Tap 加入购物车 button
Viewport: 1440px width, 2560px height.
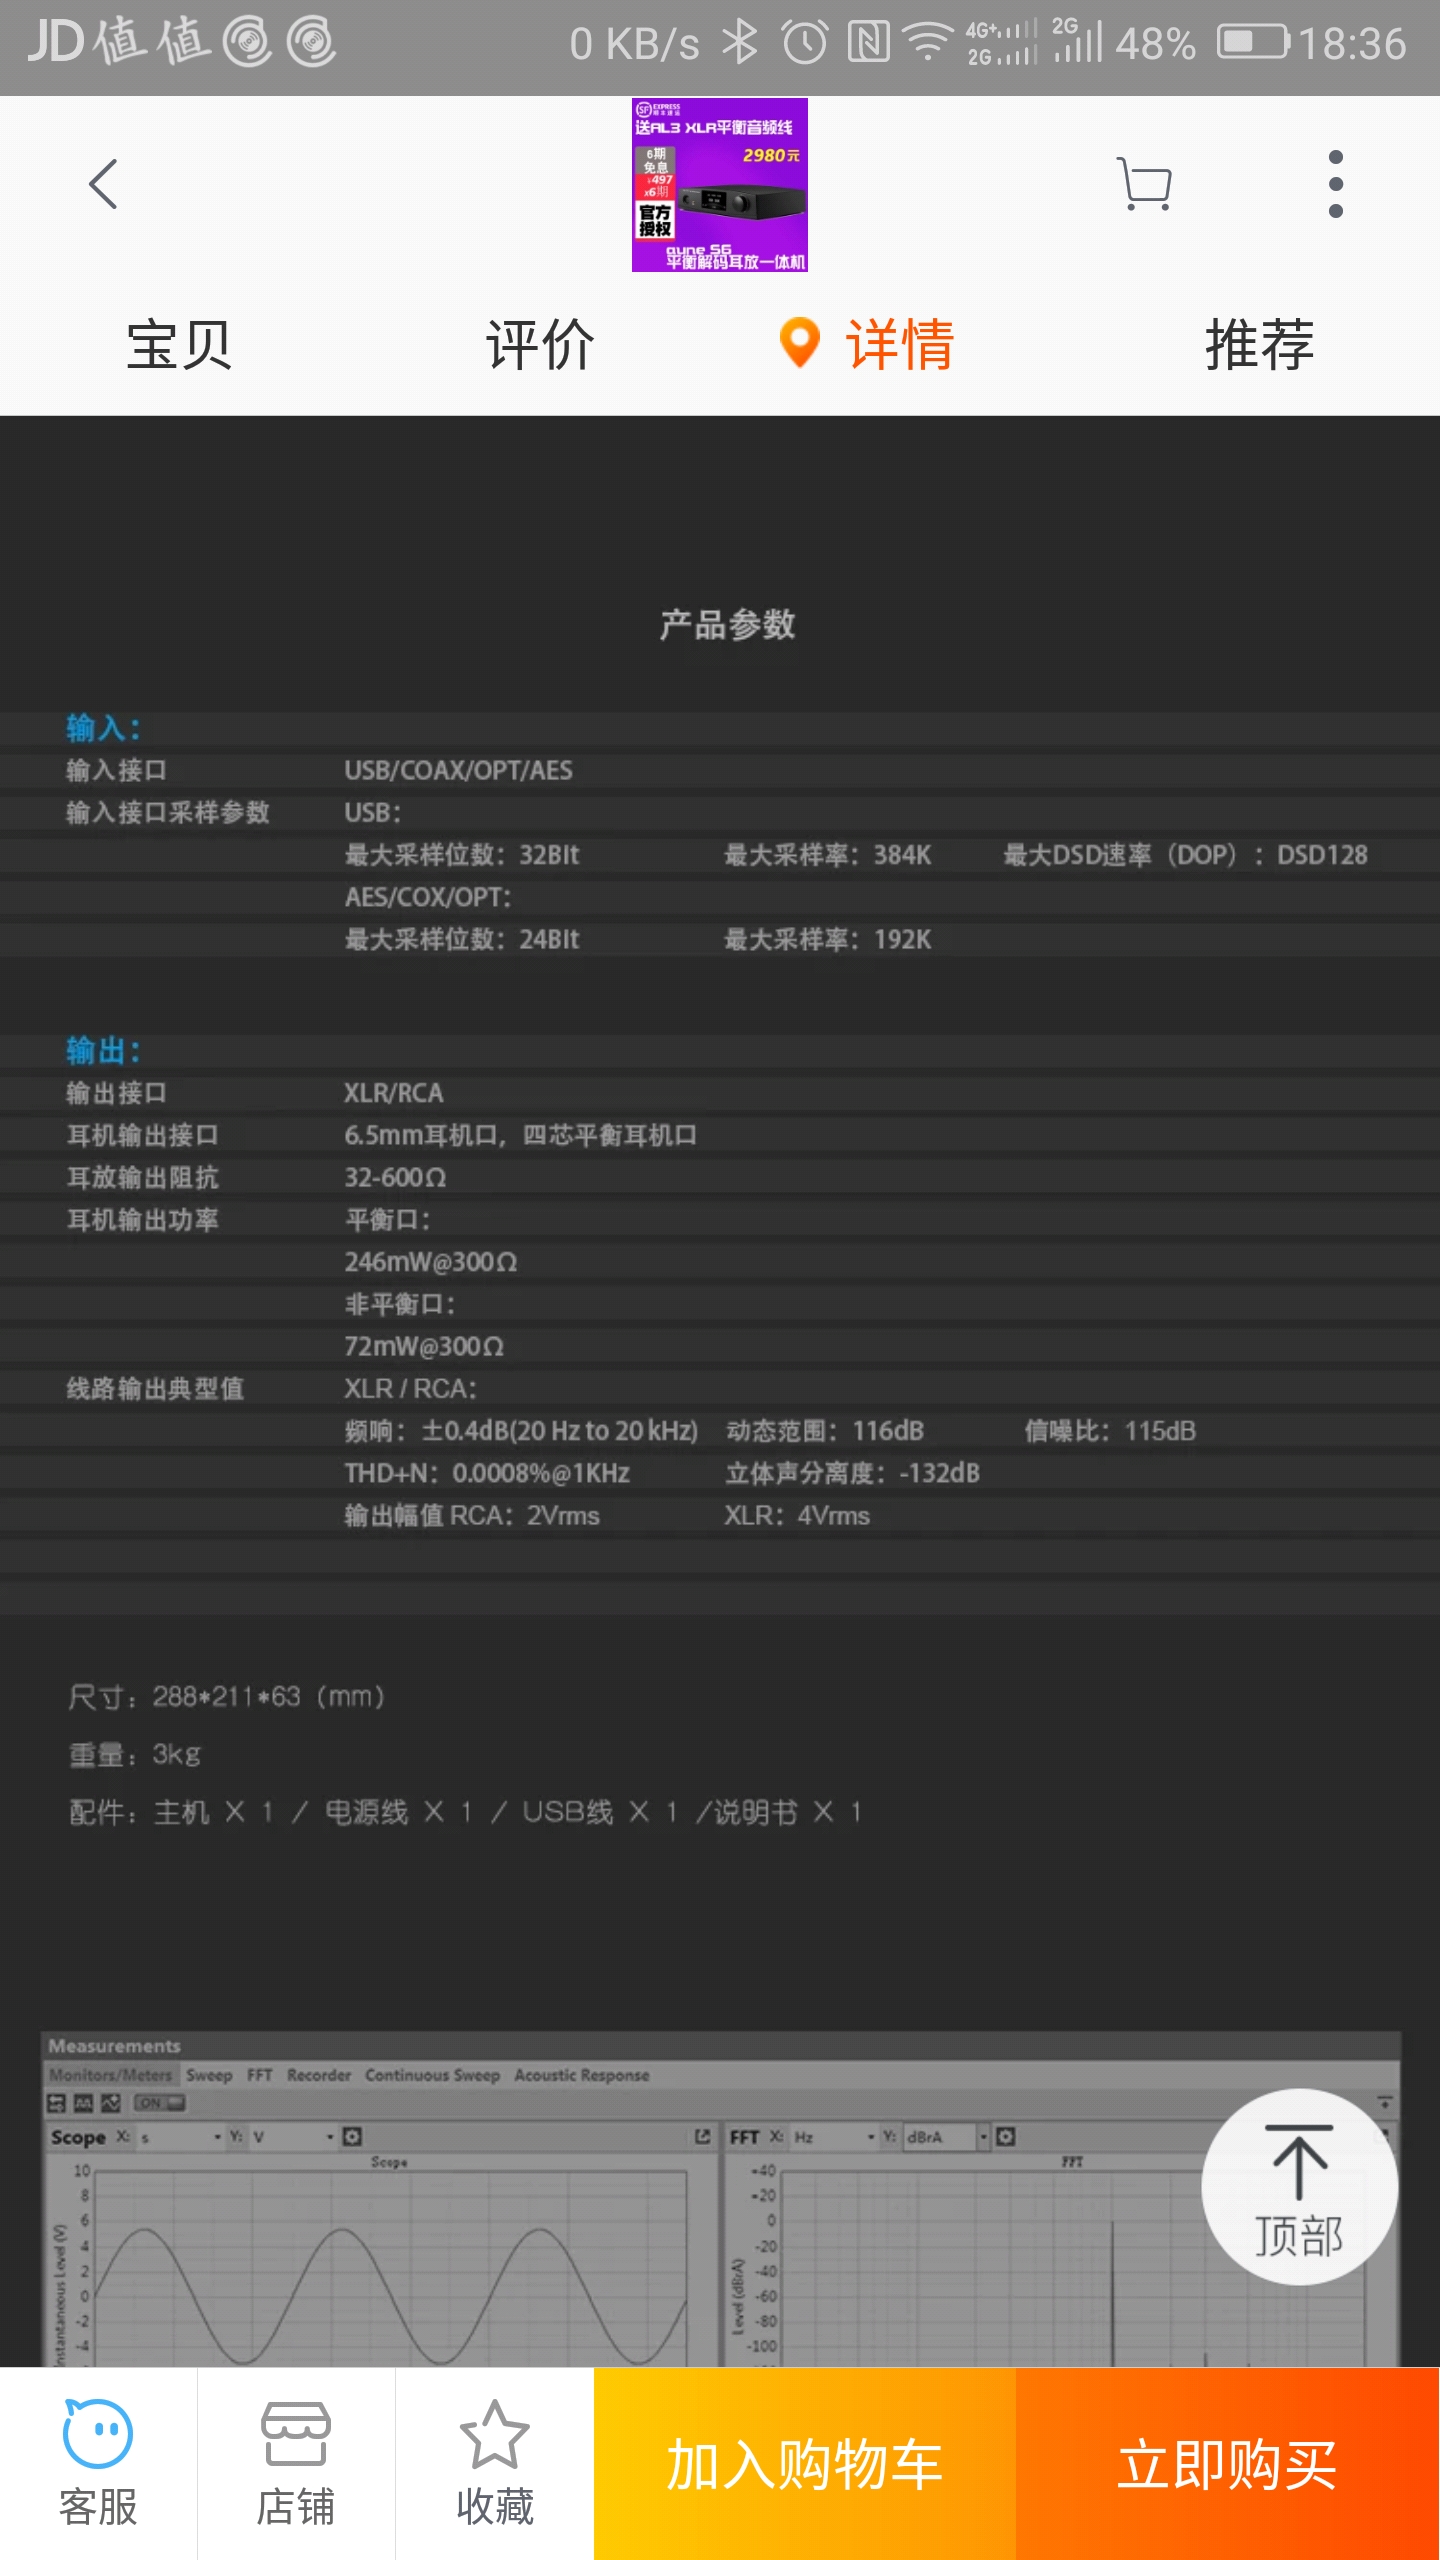point(805,2464)
